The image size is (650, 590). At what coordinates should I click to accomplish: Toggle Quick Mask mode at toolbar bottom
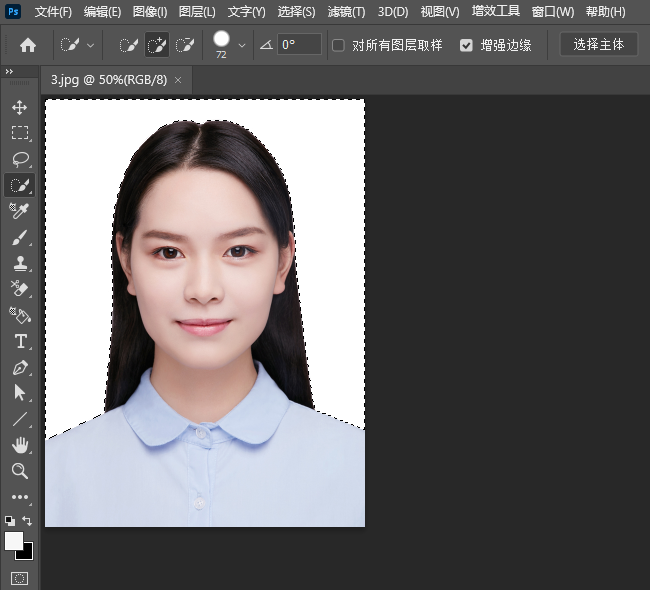20,578
